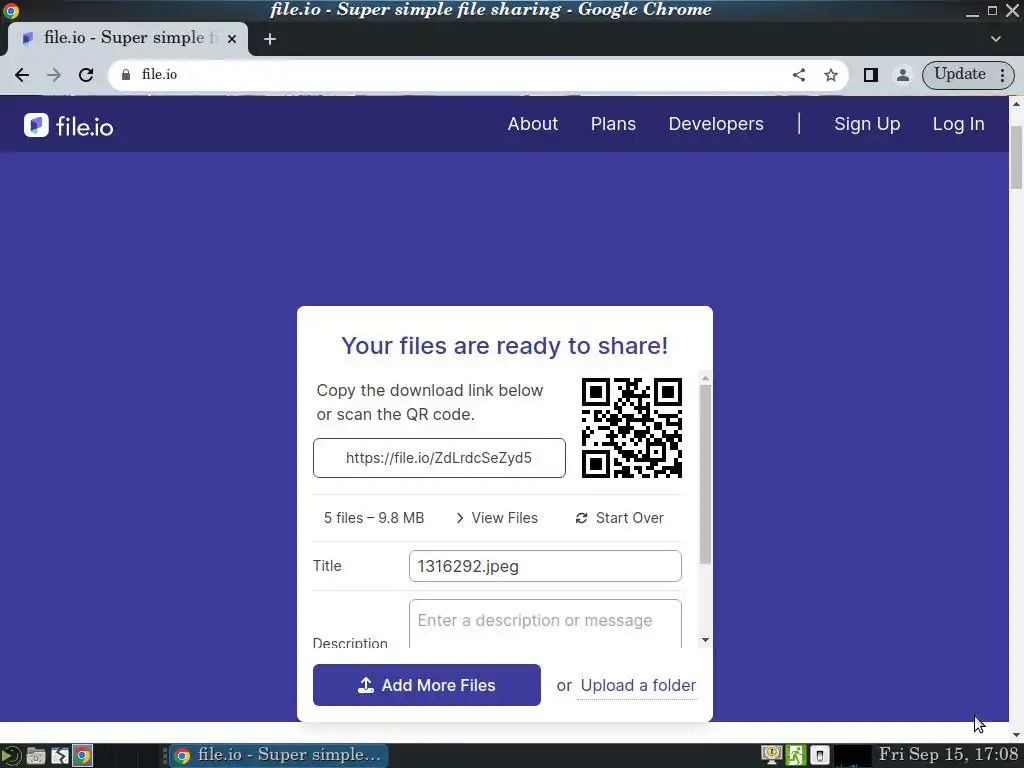
Task: Click Log In in the header
Action: coord(958,124)
